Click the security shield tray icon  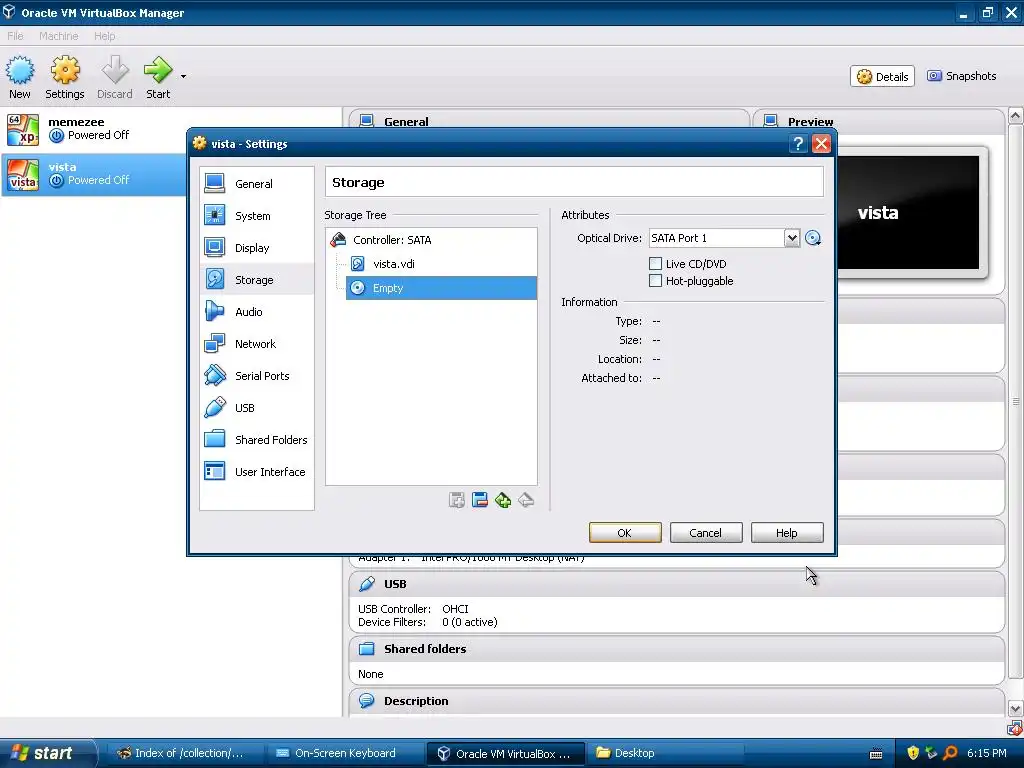point(912,753)
